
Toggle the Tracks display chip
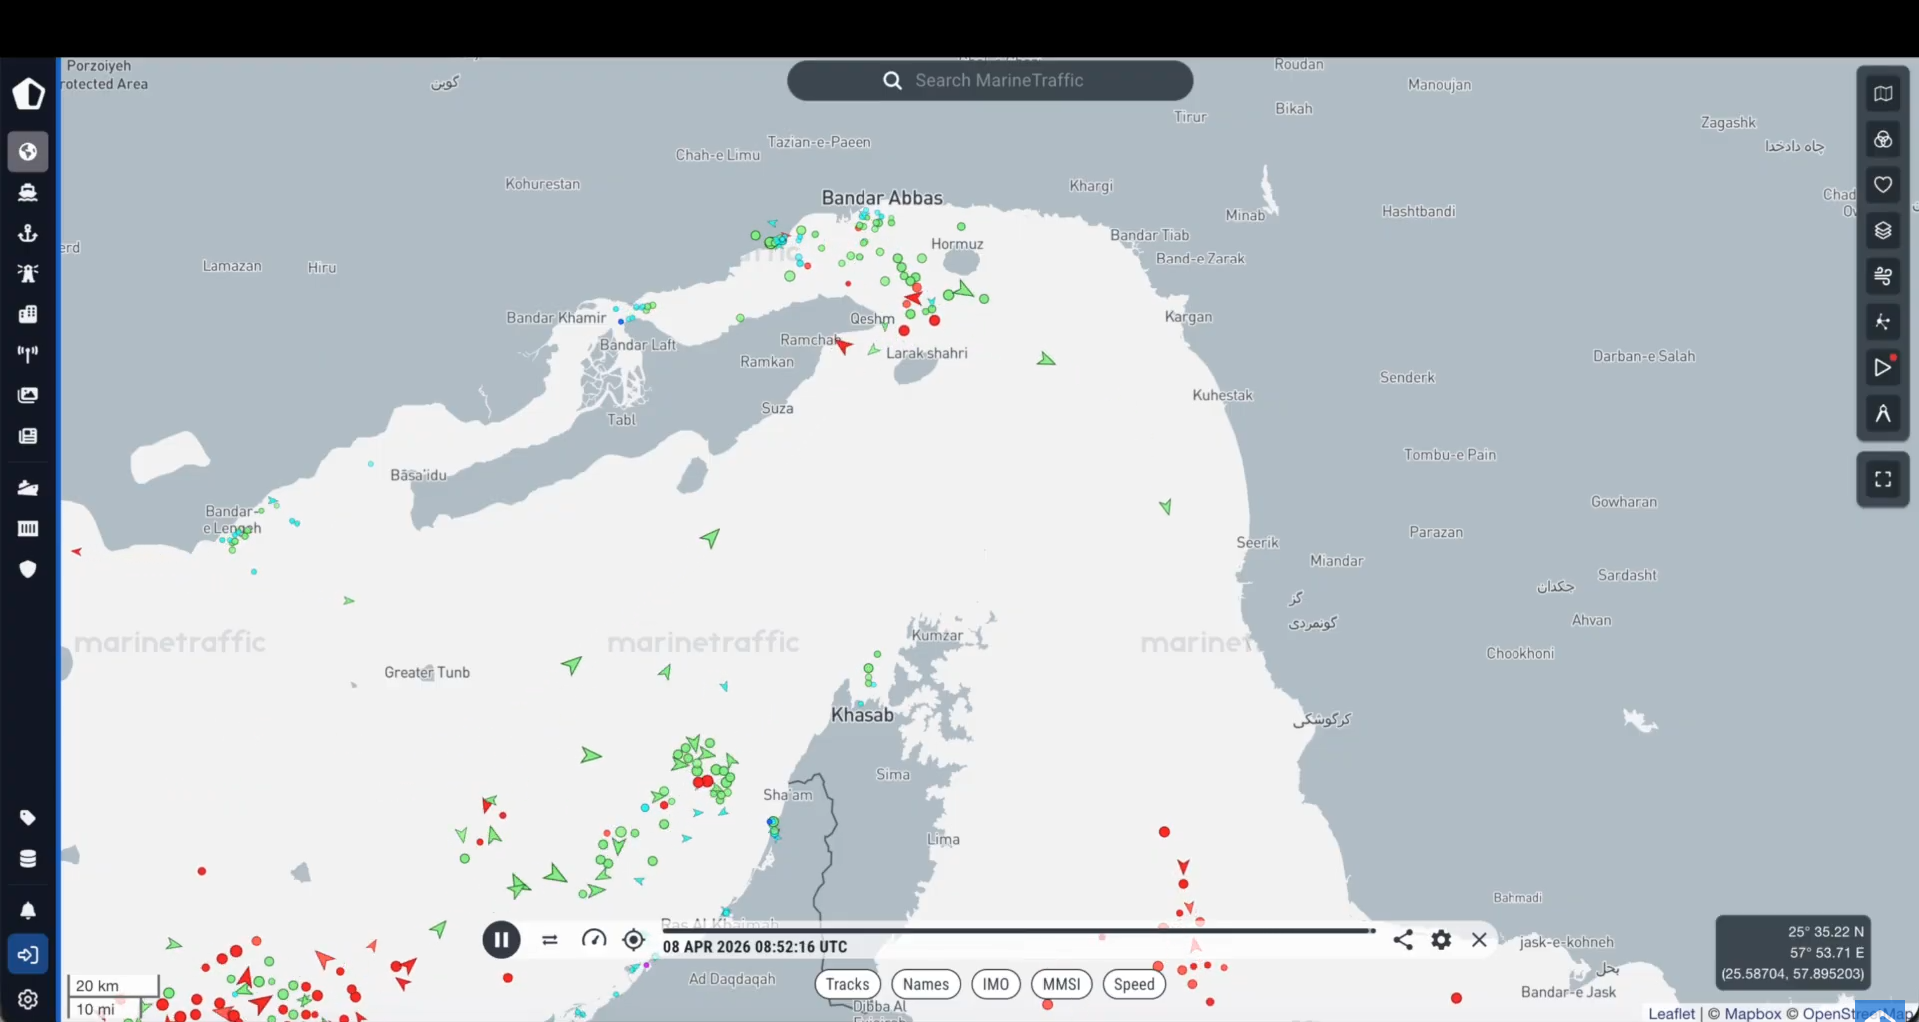click(x=847, y=984)
